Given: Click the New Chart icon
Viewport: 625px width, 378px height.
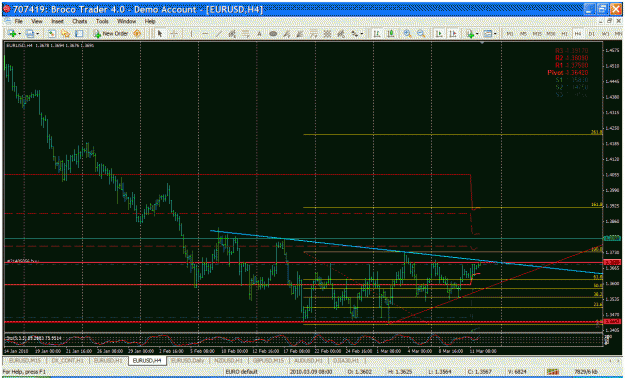Looking at the screenshot, I should [12, 34].
